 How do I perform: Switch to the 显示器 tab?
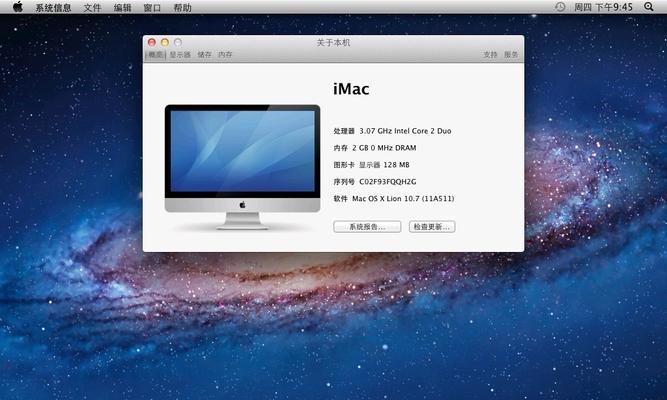[x=180, y=55]
